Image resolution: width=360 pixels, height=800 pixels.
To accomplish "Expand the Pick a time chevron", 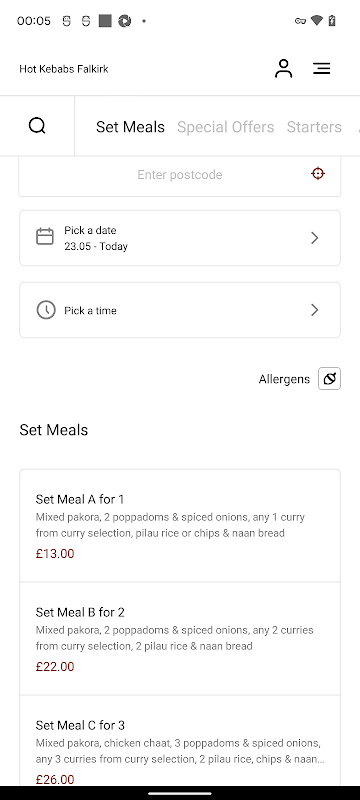I will (x=315, y=310).
